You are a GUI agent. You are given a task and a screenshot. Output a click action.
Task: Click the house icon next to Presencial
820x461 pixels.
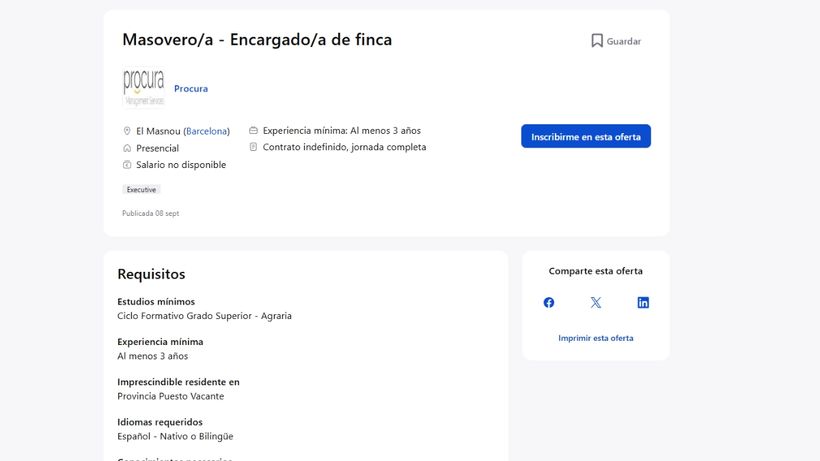[x=127, y=148]
